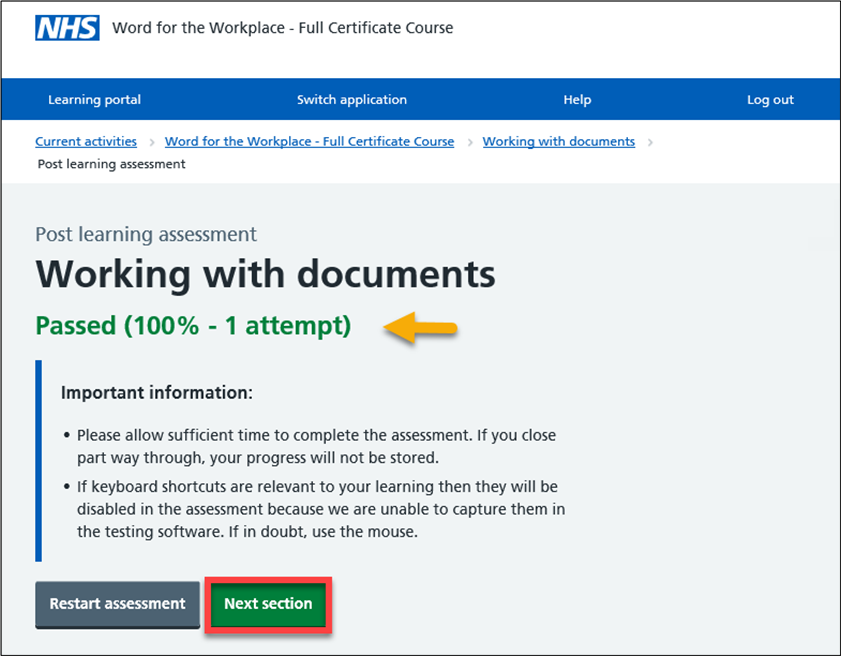Viewport: 841px width, 656px height.
Task: Click the course title in the header
Action: point(283,28)
